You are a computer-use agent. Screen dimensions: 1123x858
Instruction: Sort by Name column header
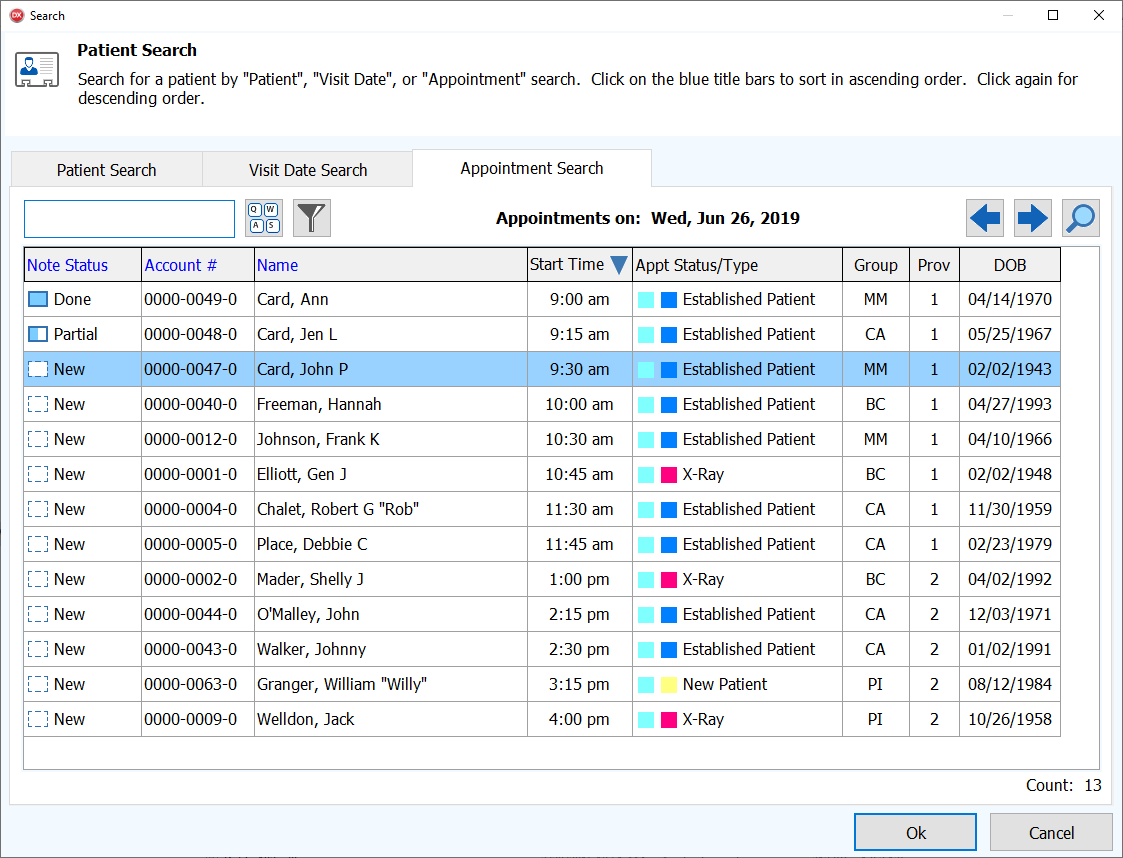coord(391,265)
